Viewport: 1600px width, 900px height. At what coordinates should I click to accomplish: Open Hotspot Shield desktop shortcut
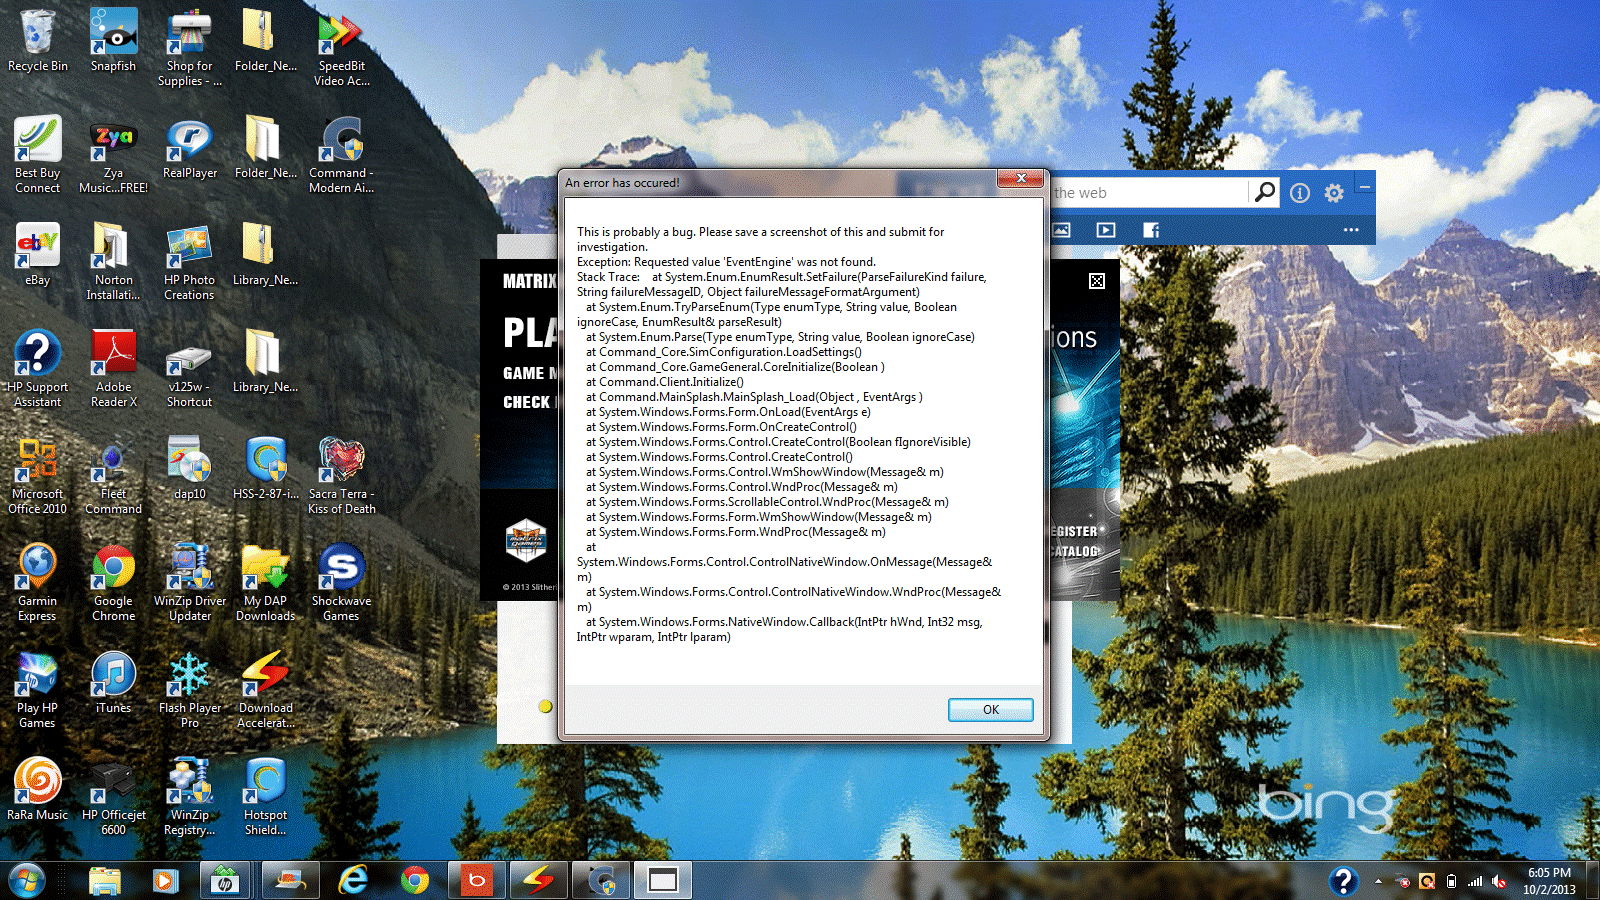266,797
